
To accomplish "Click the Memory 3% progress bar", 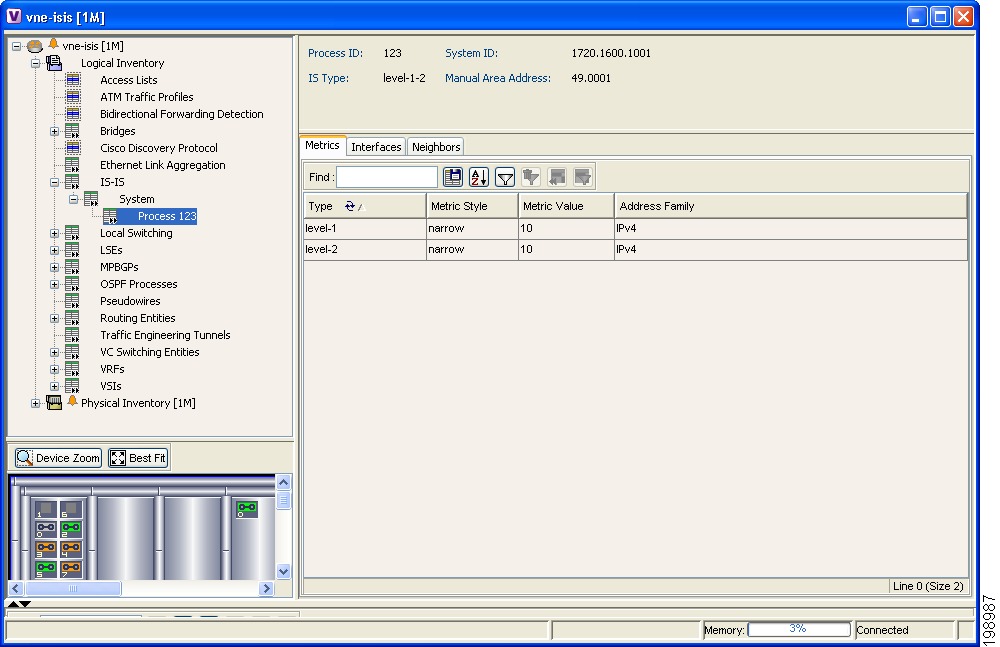I will click(x=799, y=629).
